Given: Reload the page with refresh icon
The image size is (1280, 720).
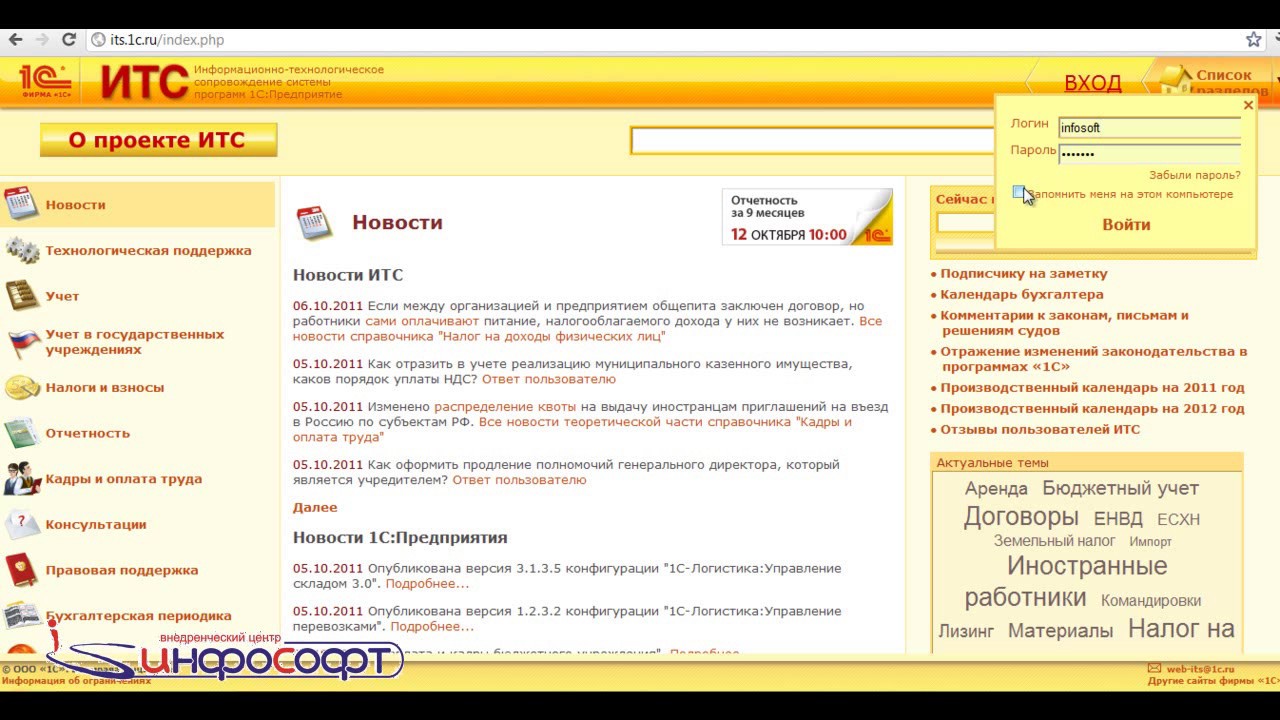Looking at the screenshot, I should pyautogui.click(x=69, y=40).
